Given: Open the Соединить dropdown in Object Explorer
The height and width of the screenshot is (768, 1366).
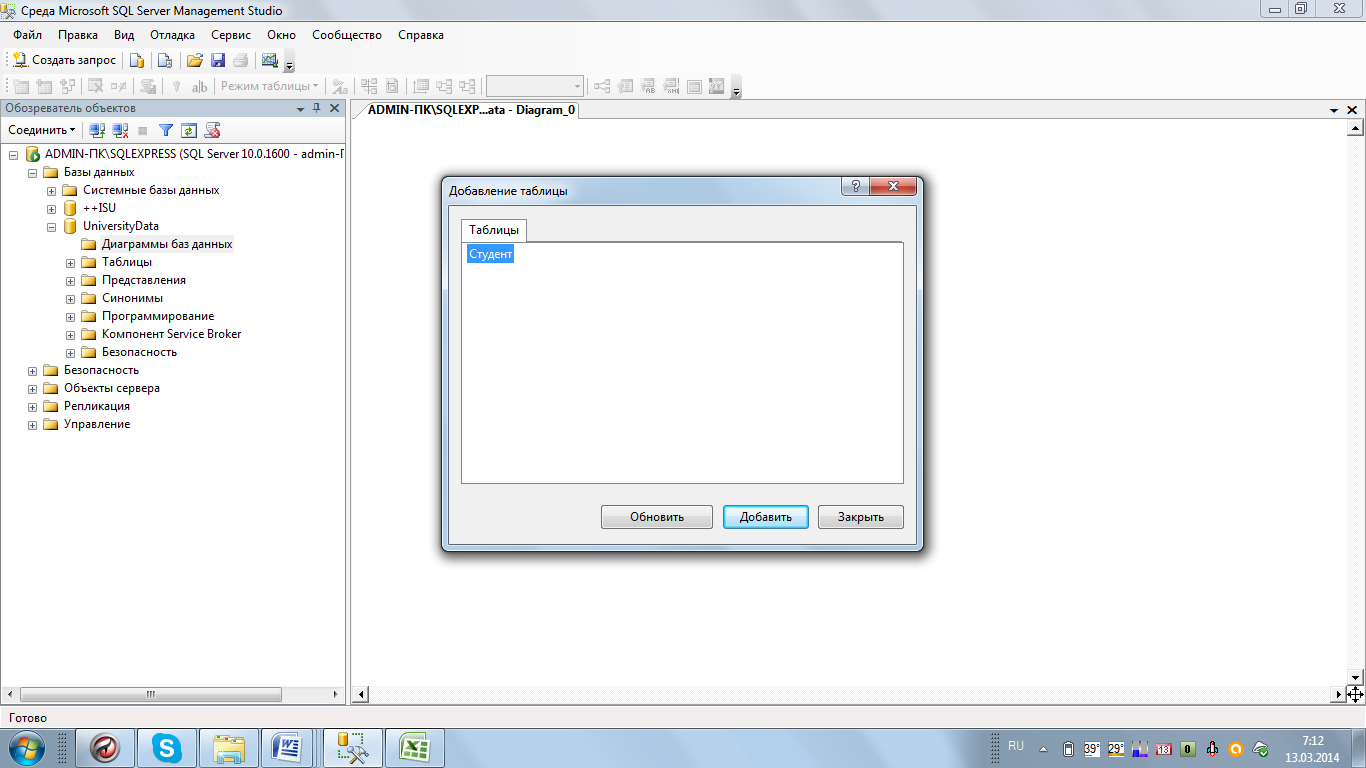Looking at the screenshot, I should [x=41, y=130].
